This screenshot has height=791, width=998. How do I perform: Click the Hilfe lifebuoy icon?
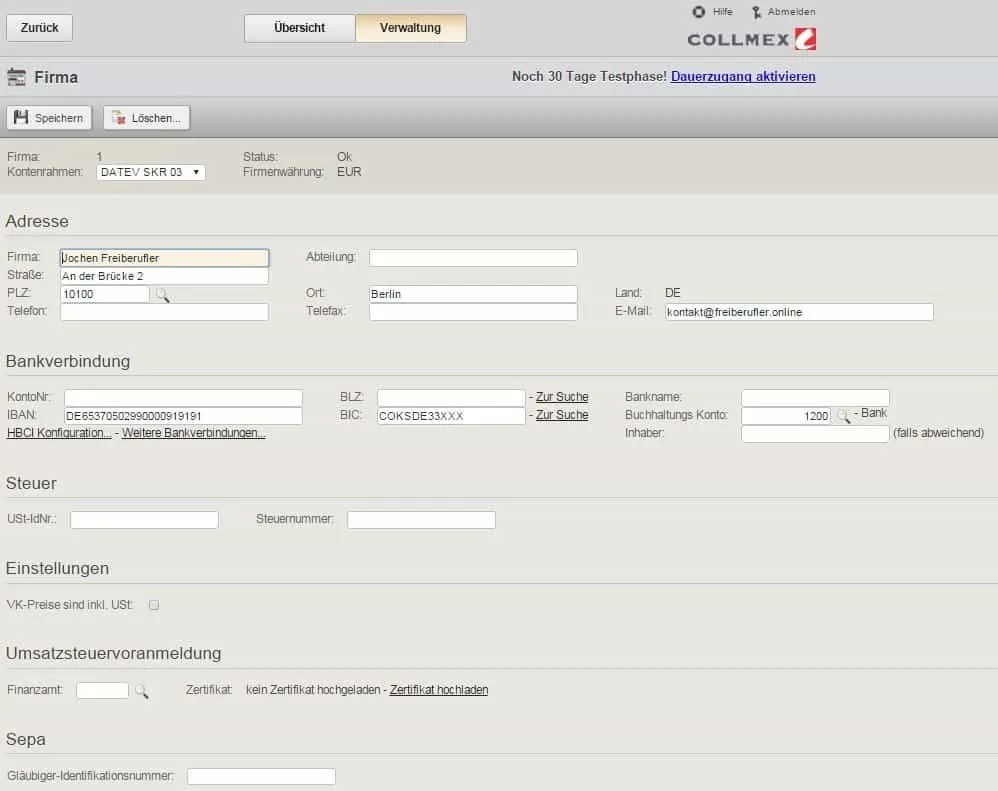(699, 12)
